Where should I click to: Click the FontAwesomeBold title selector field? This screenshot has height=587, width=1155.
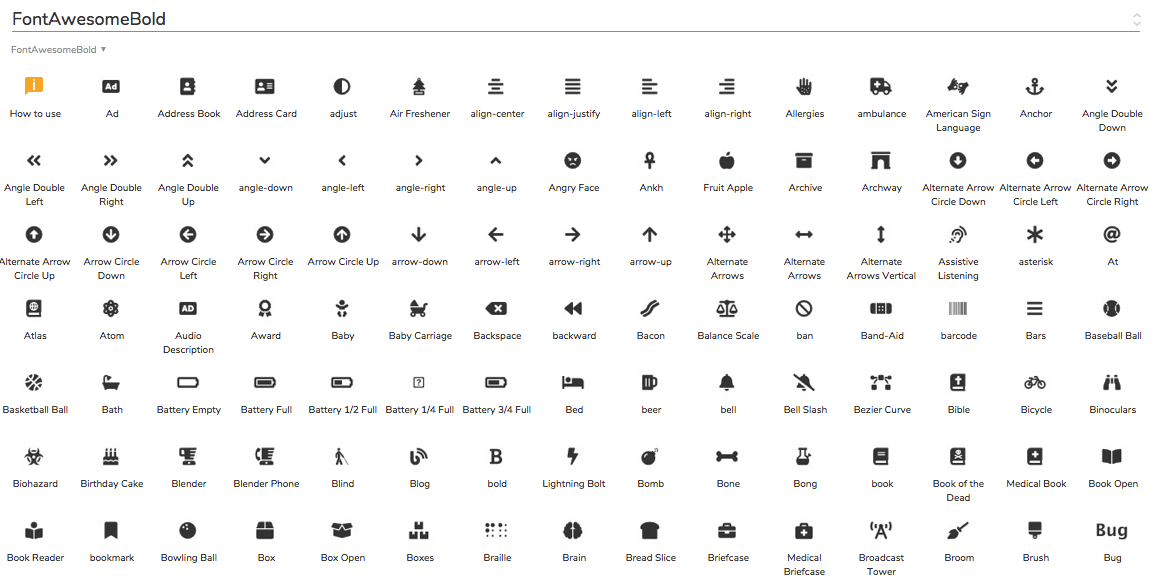pyautogui.click(x=560, y=19)
